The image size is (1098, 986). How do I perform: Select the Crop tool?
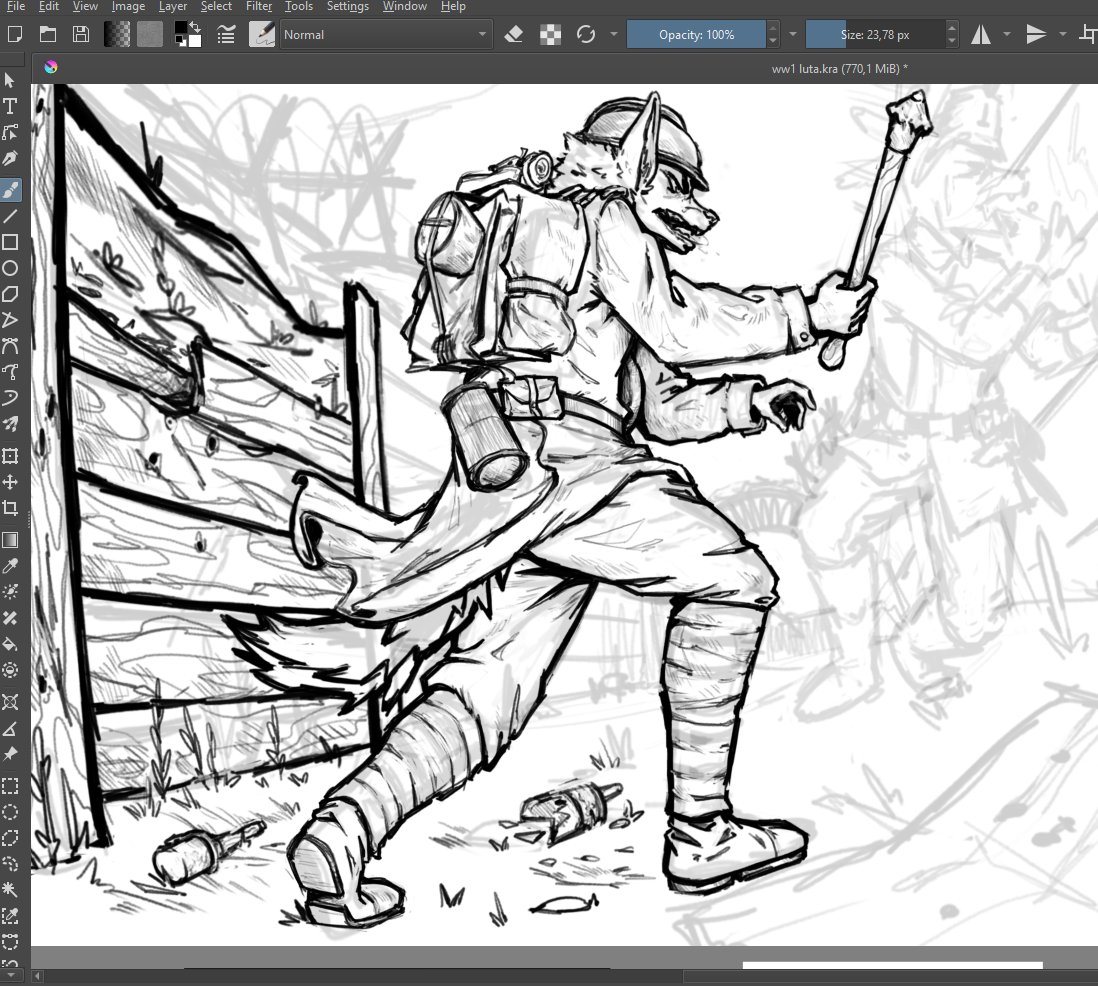click(x=10, y=508)
